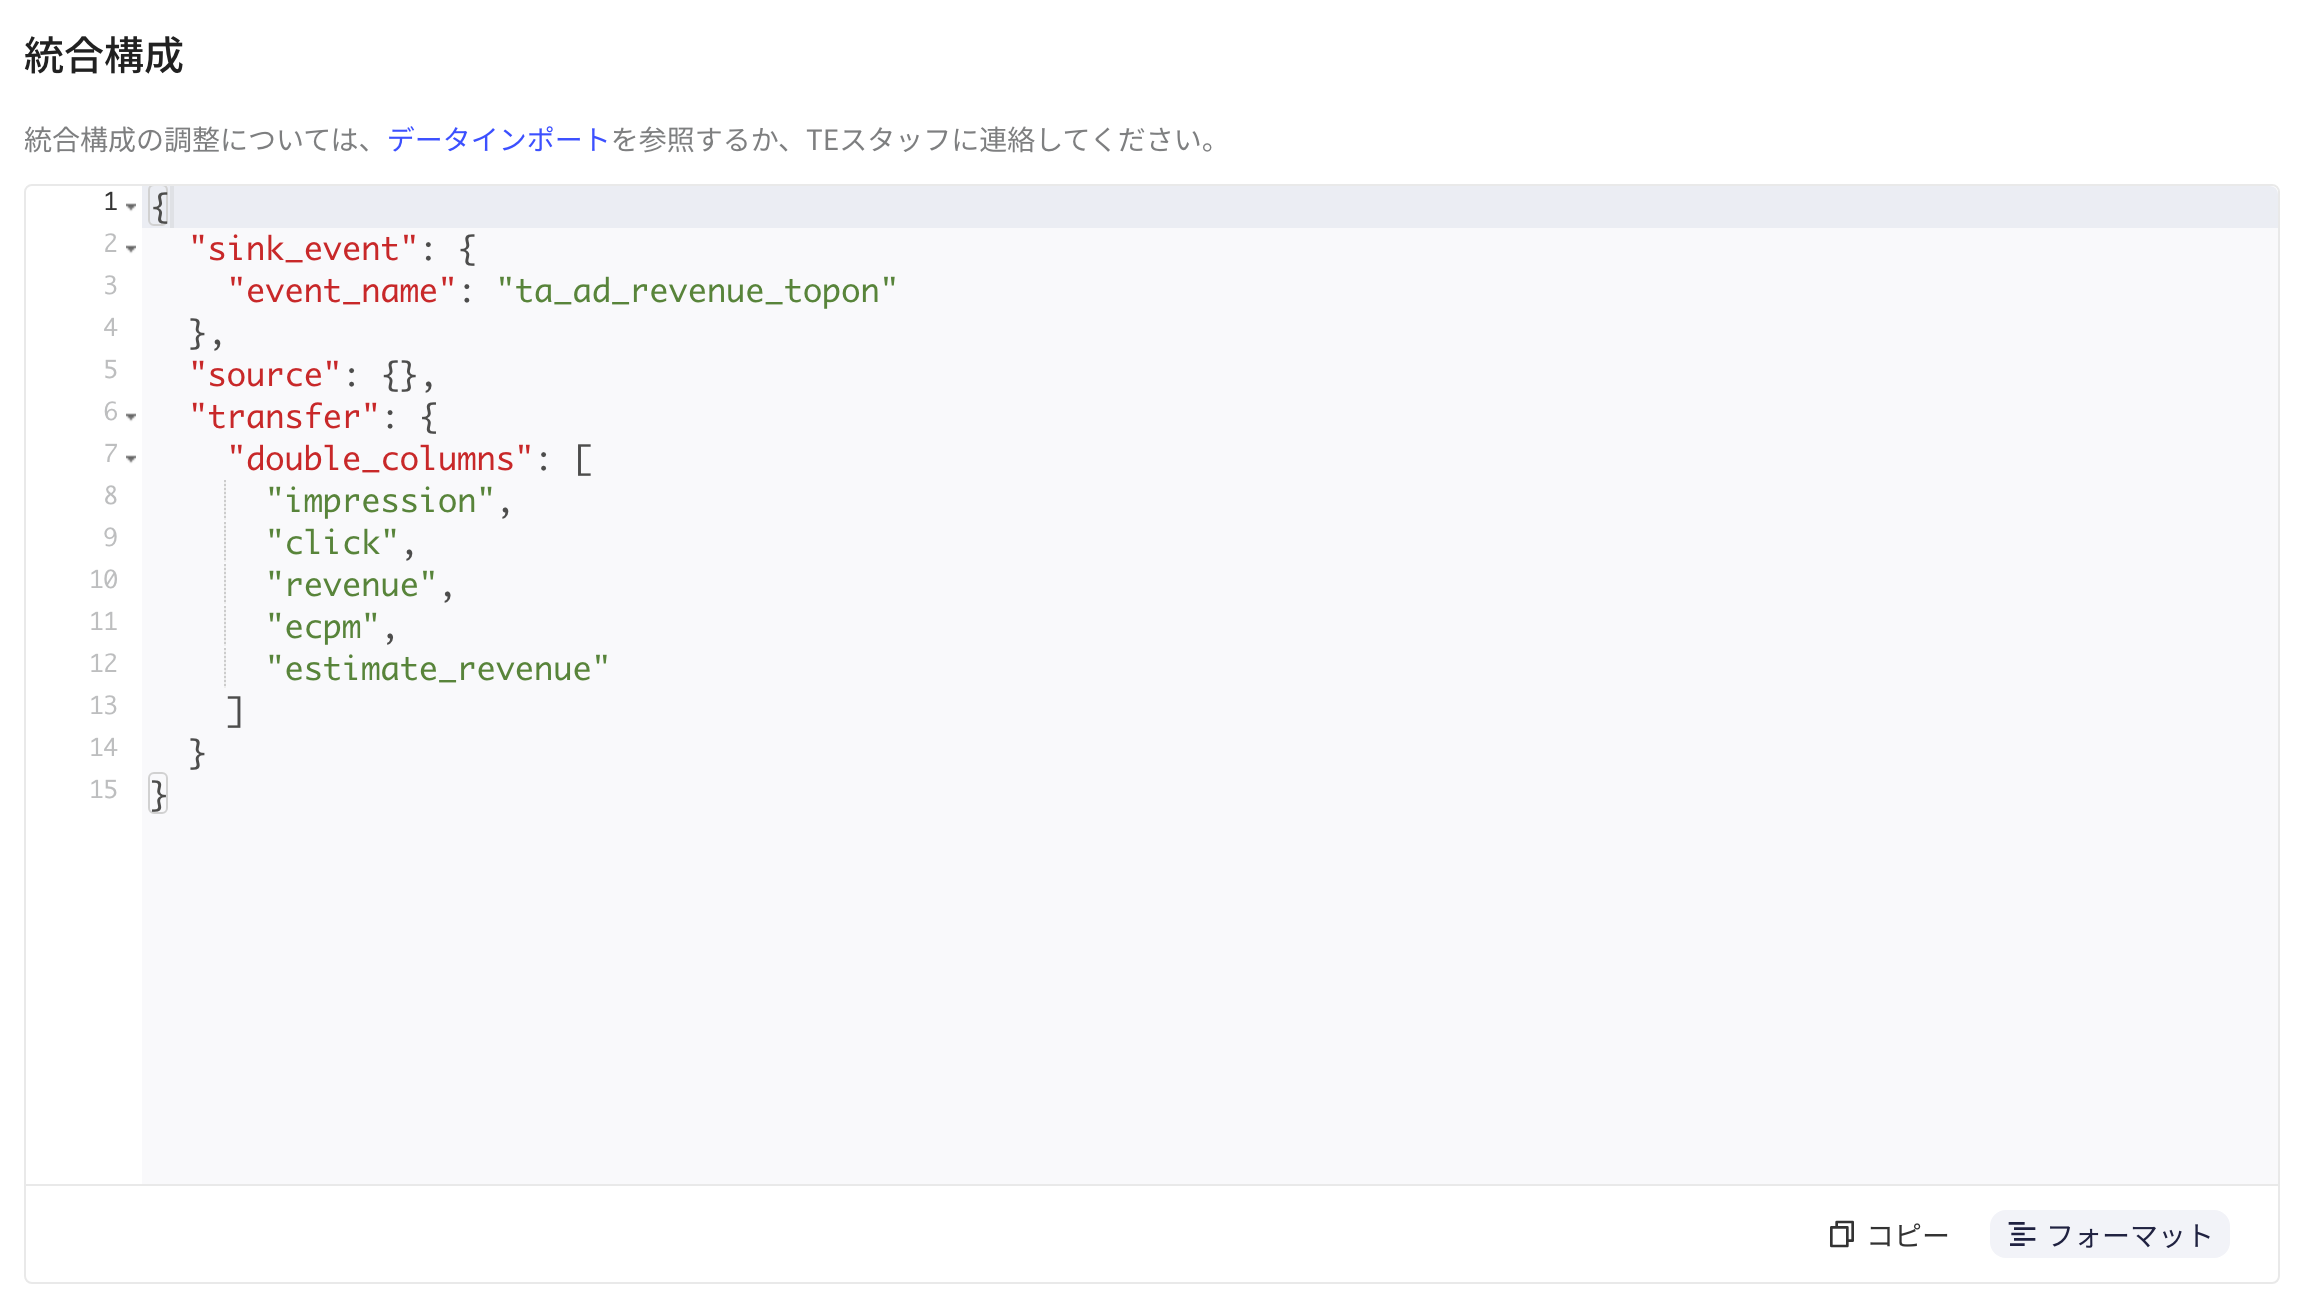Screen dimensions: 2304x1308
Task: Collapse the double_columns fold arrow on line 7
Action: [131, 459]
